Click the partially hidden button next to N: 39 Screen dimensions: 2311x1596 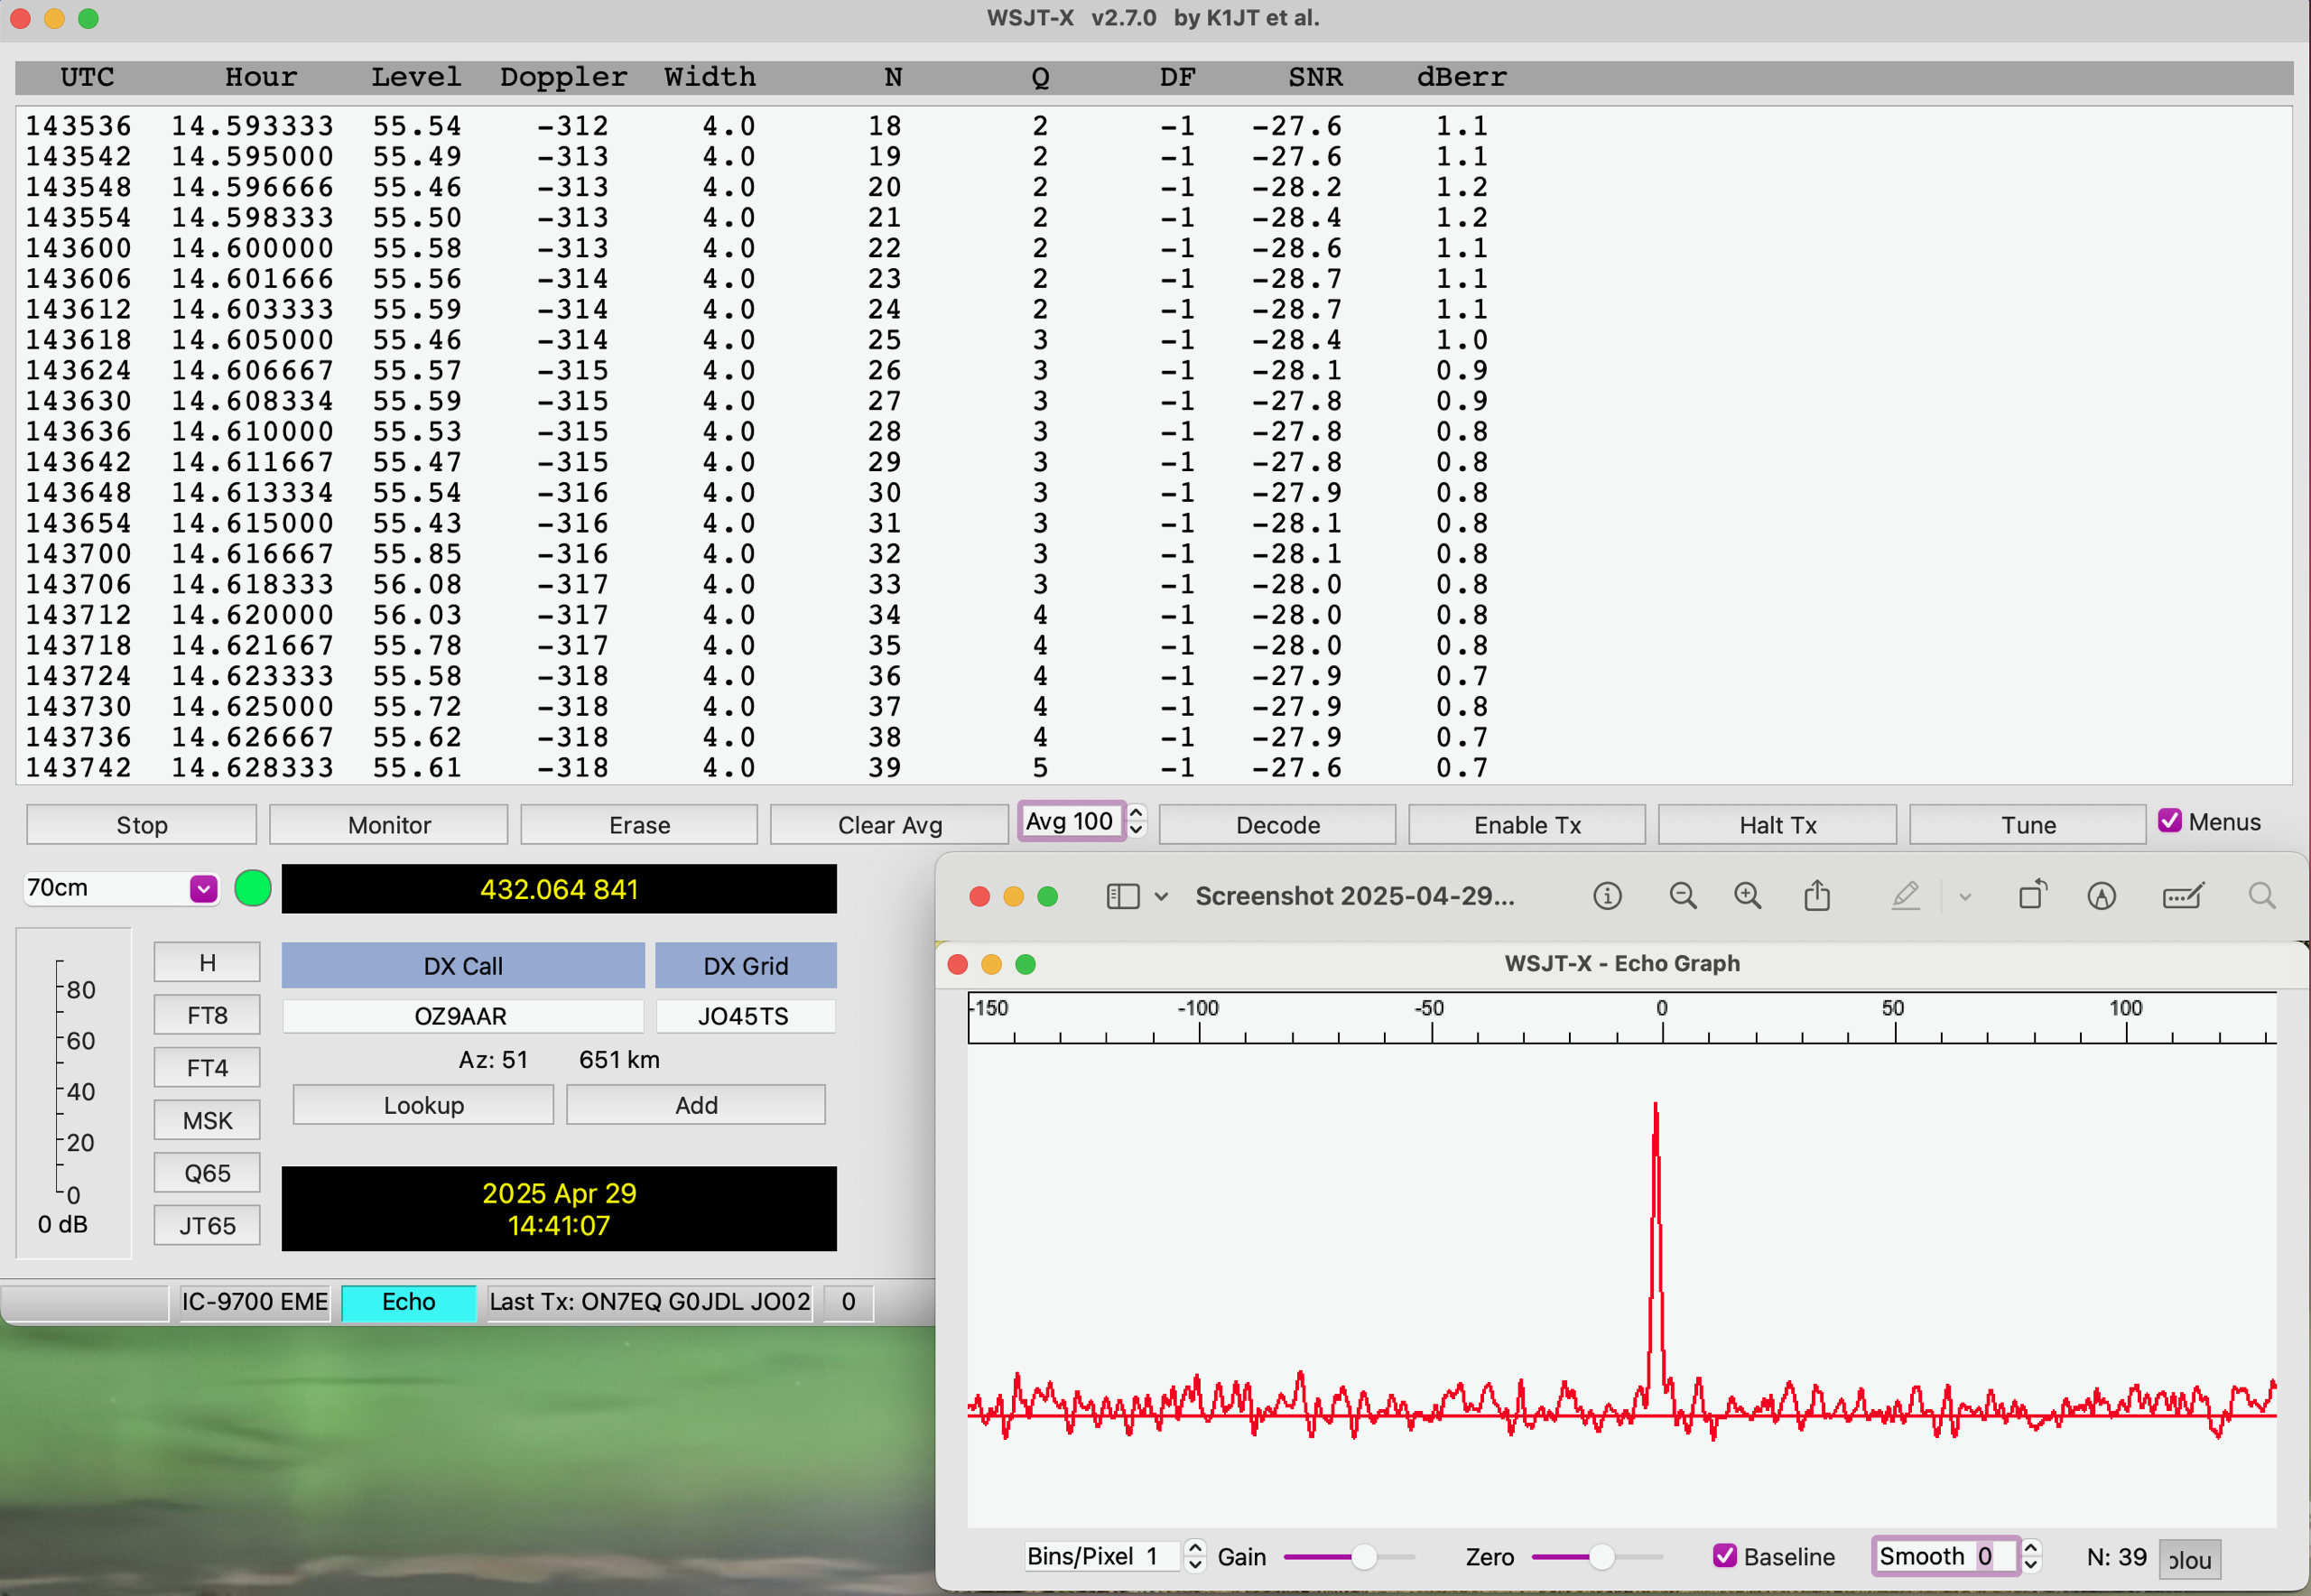2189,1559
